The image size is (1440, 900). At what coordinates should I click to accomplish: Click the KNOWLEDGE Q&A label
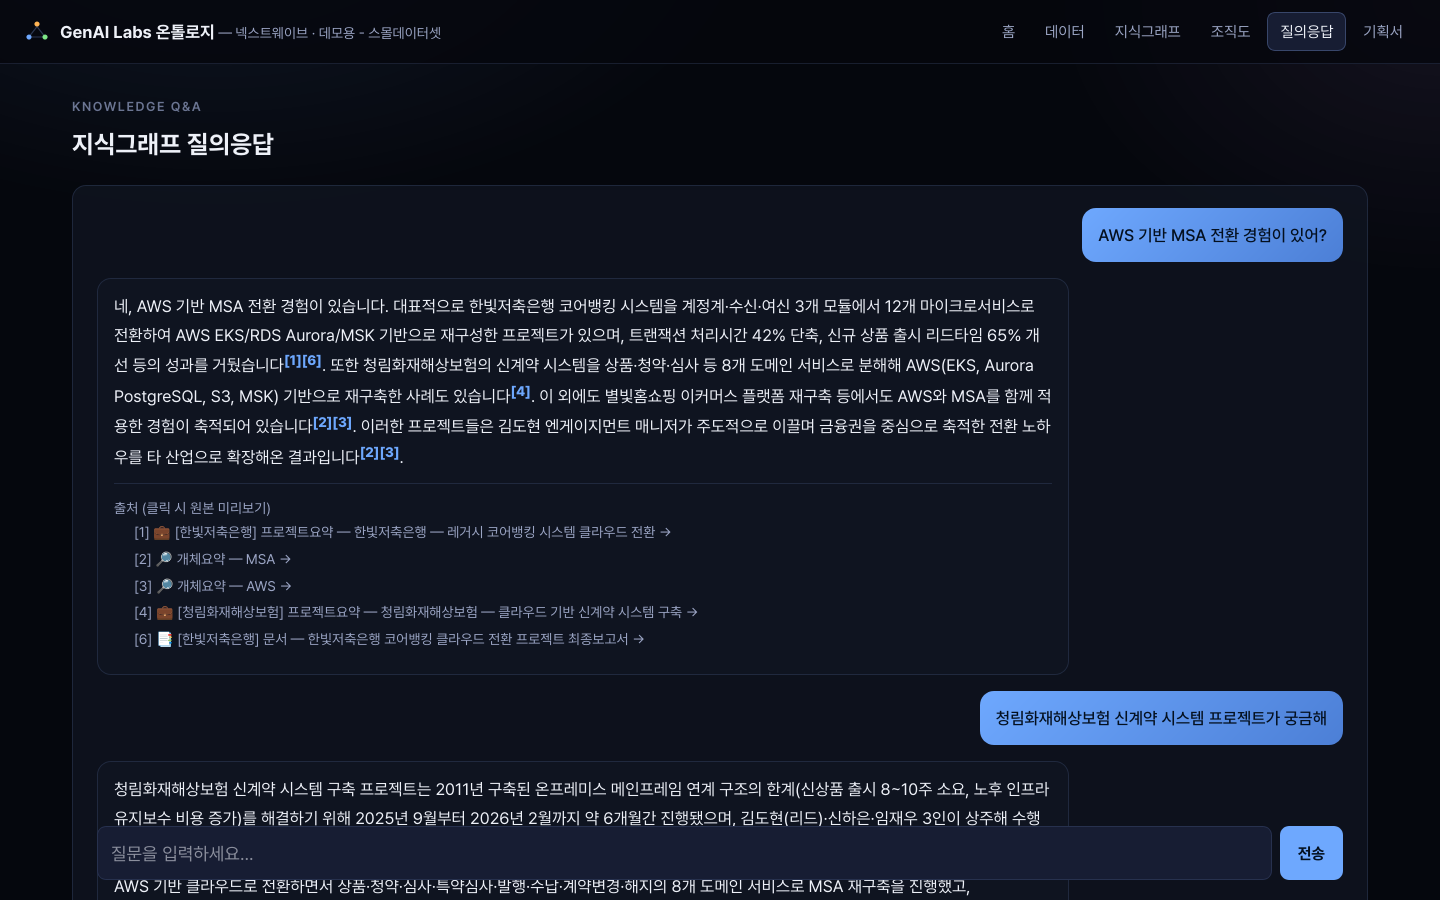137,106
